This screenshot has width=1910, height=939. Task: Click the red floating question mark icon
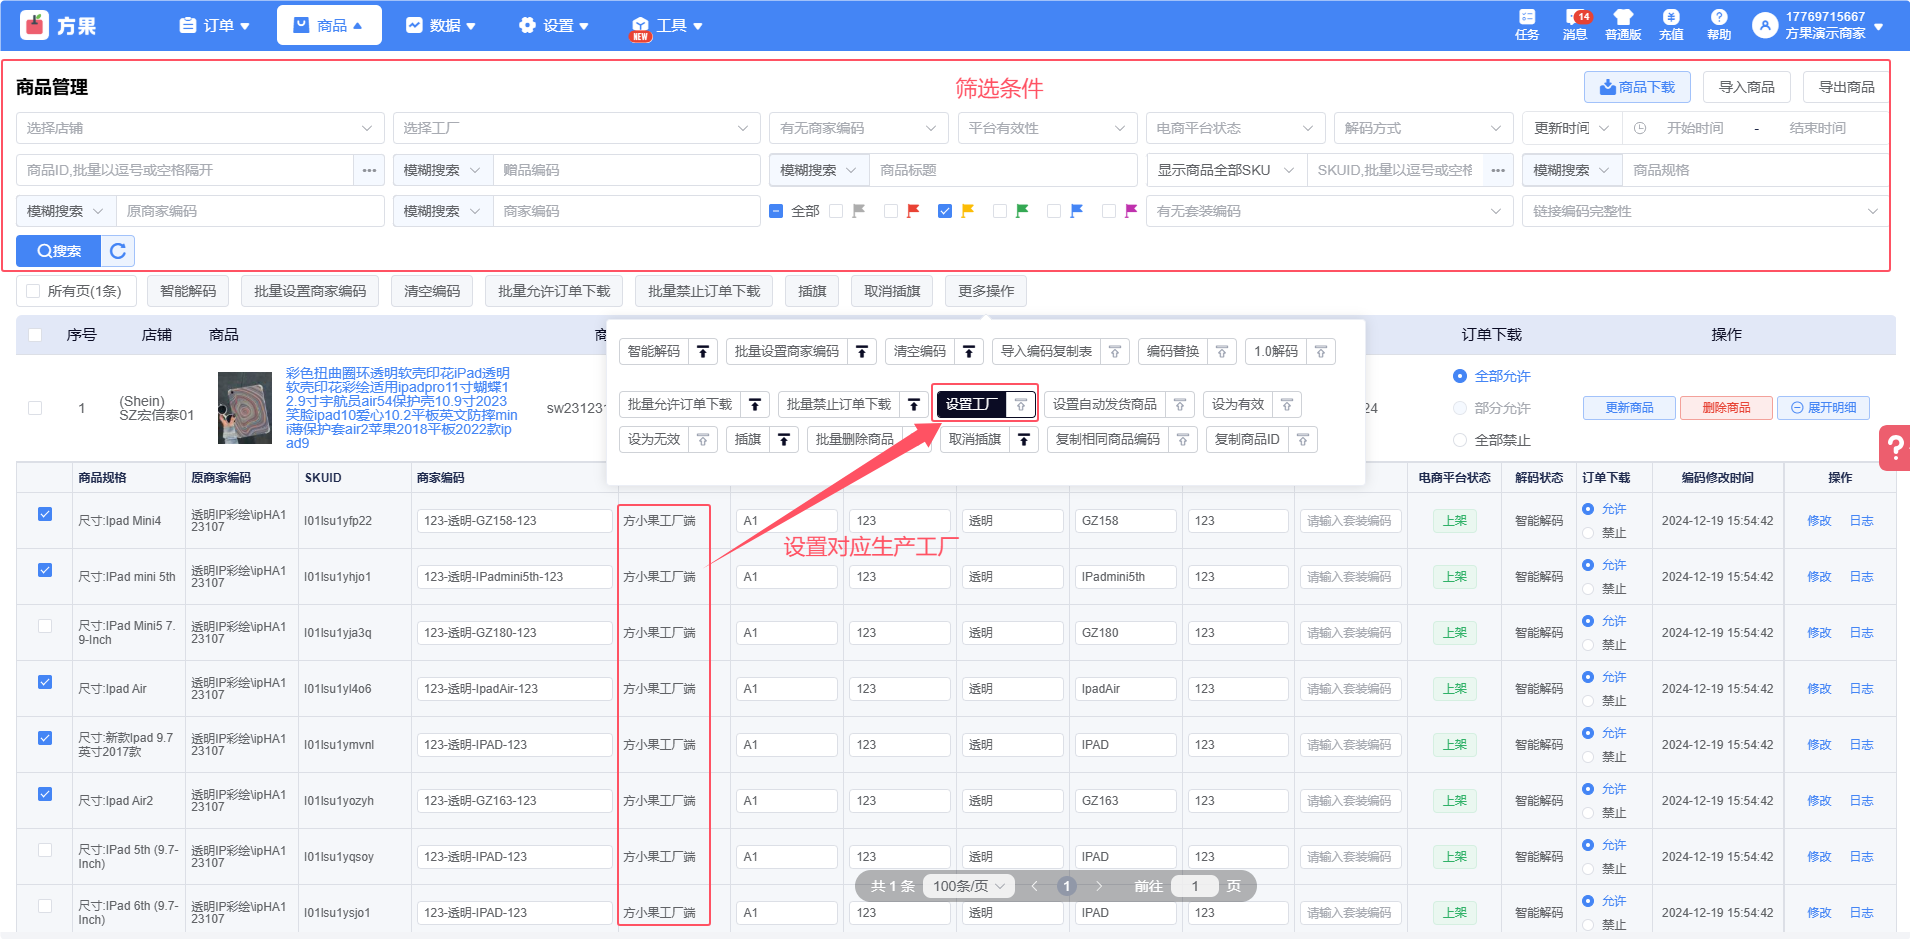[x=1895, y=448]
